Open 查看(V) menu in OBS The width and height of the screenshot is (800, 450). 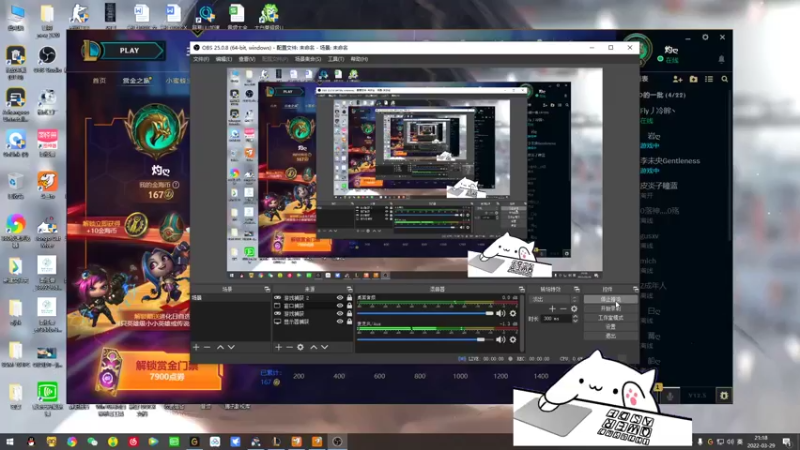click(247, 59)
